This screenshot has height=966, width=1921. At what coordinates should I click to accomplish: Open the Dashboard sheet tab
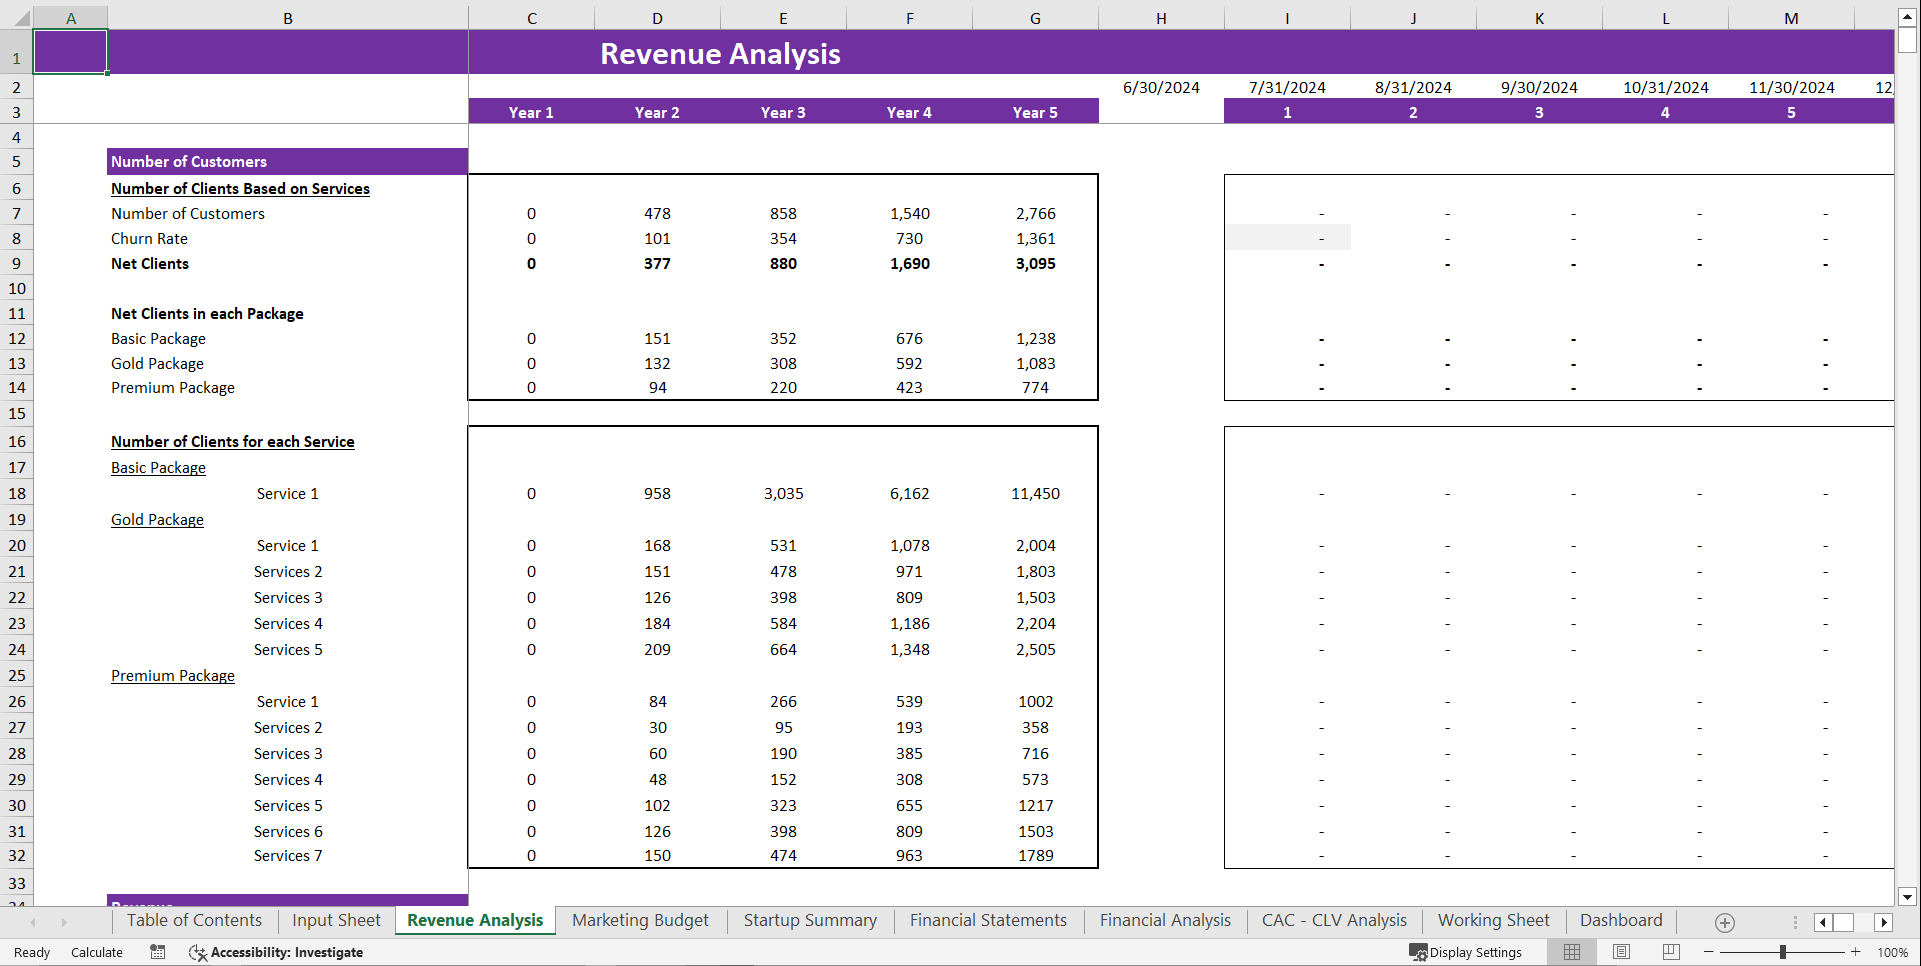click(x=1621, y=921)
